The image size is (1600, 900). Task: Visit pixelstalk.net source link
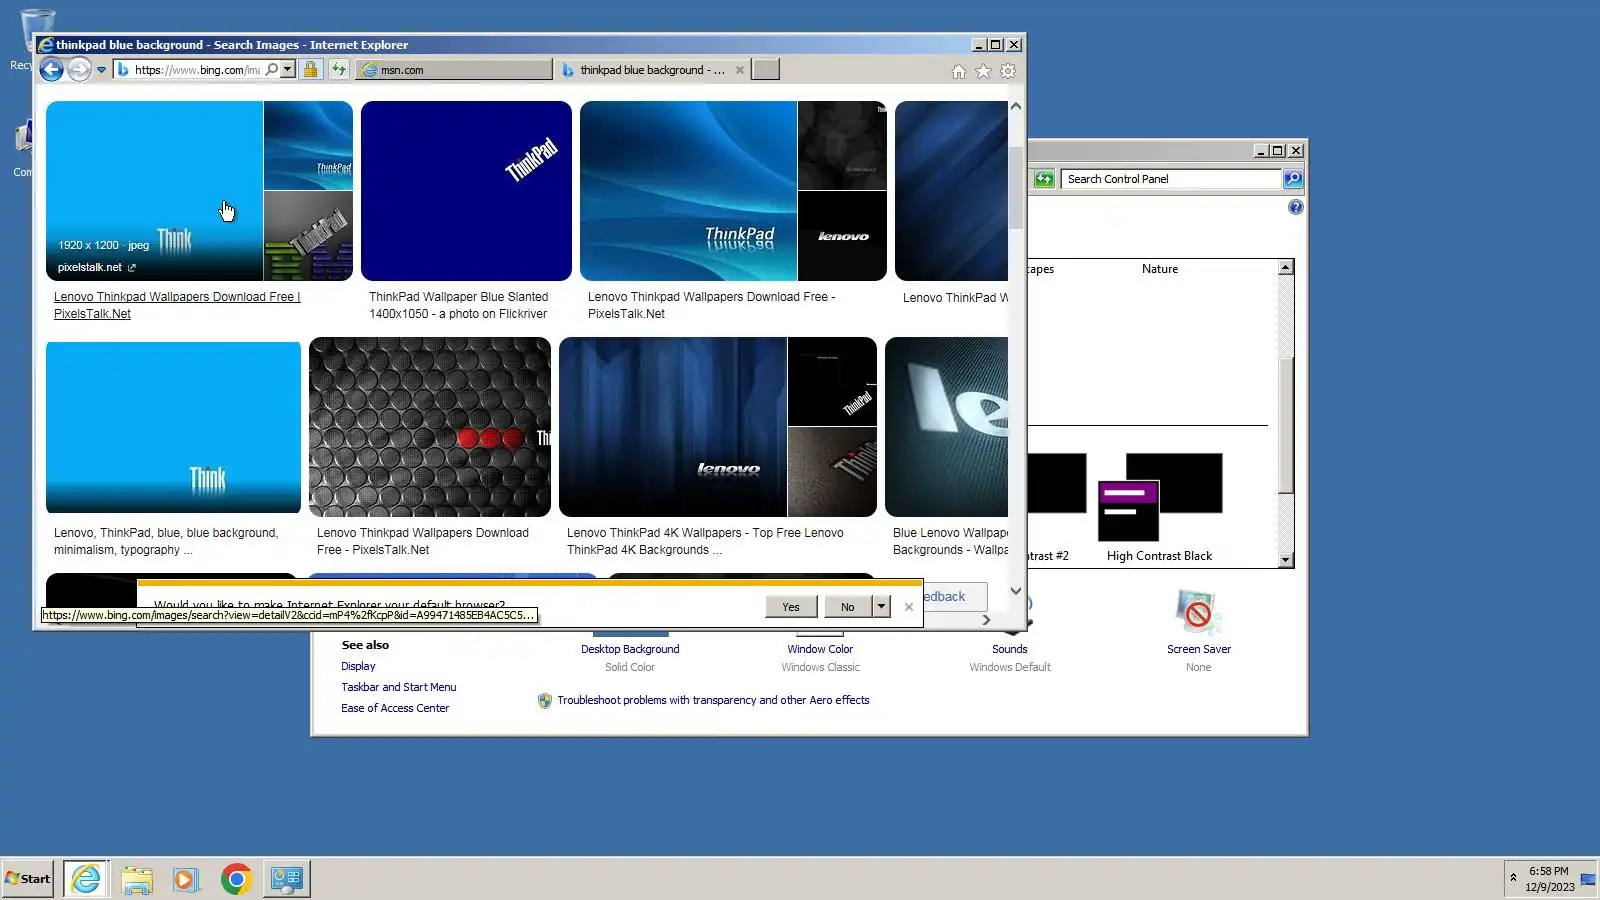point(96,267)
